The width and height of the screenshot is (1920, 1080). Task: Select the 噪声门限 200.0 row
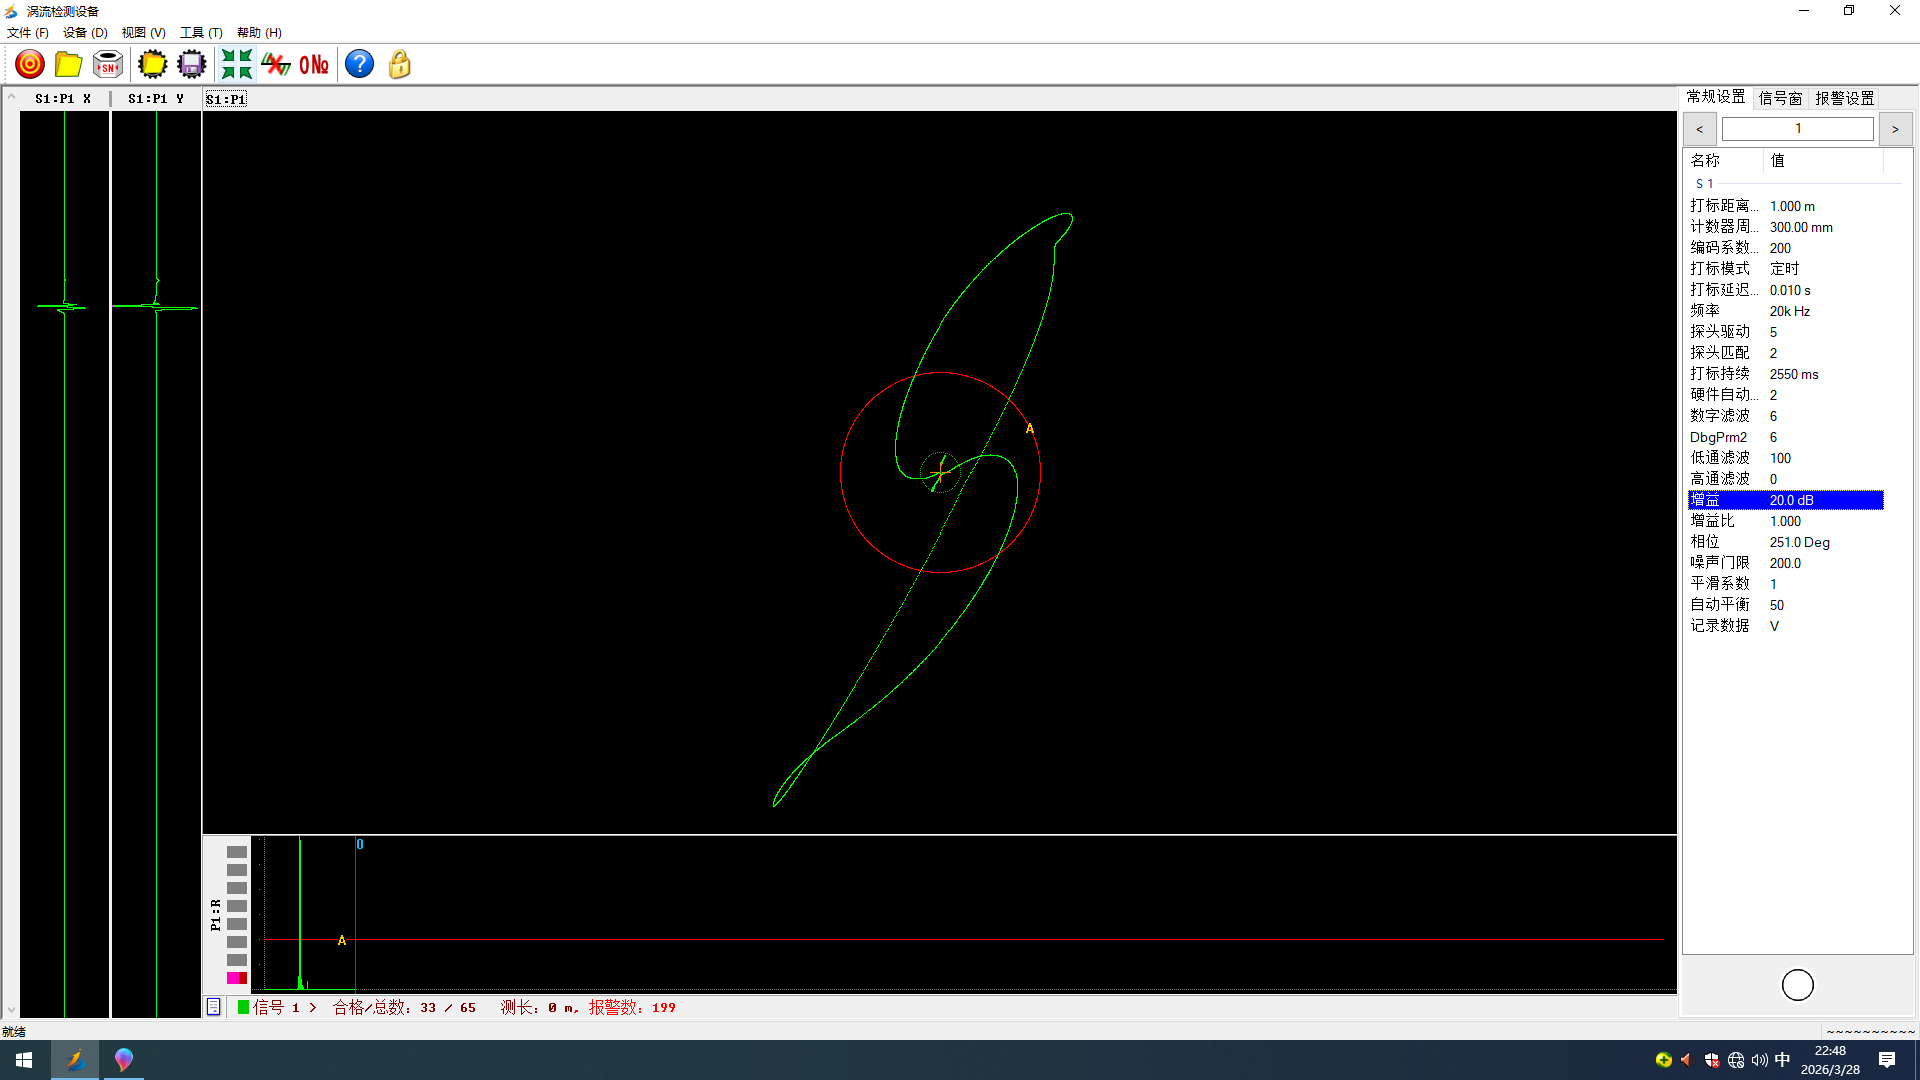[x=1786, y=563]
